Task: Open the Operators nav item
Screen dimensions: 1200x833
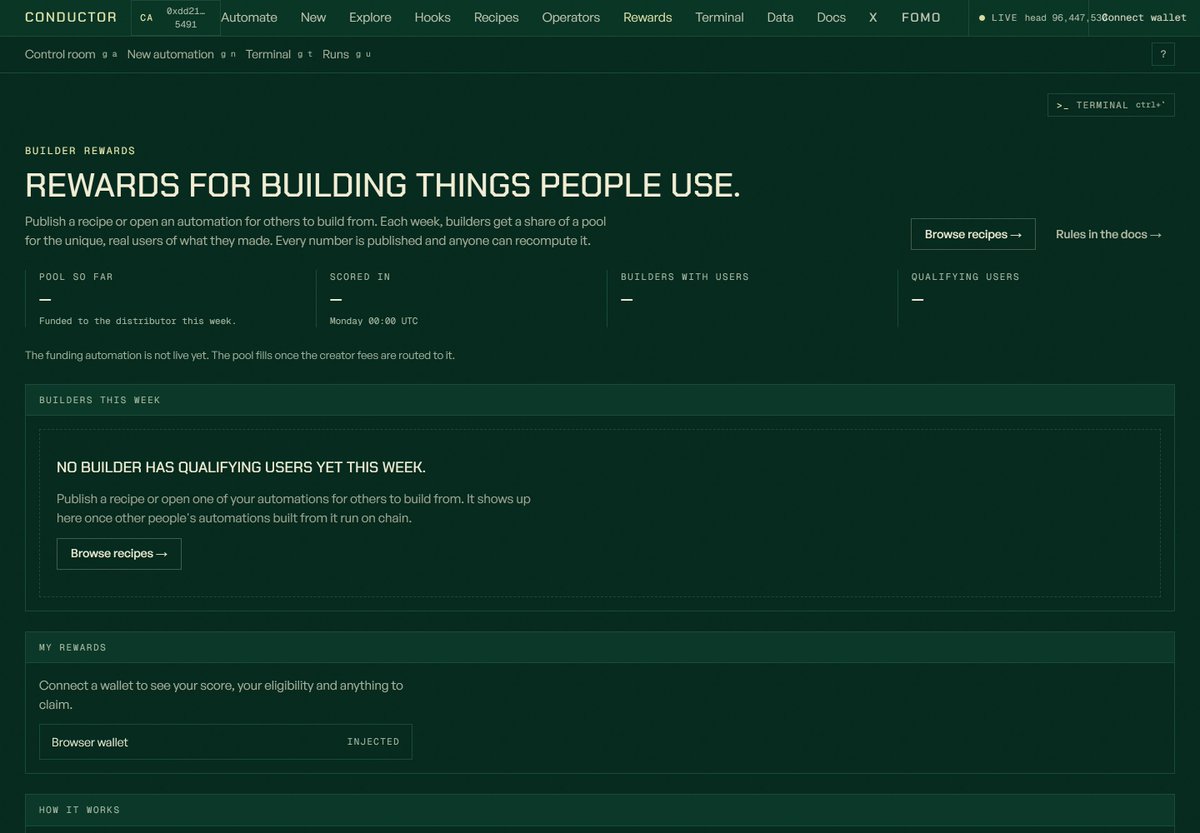Action: pos(571,17)
